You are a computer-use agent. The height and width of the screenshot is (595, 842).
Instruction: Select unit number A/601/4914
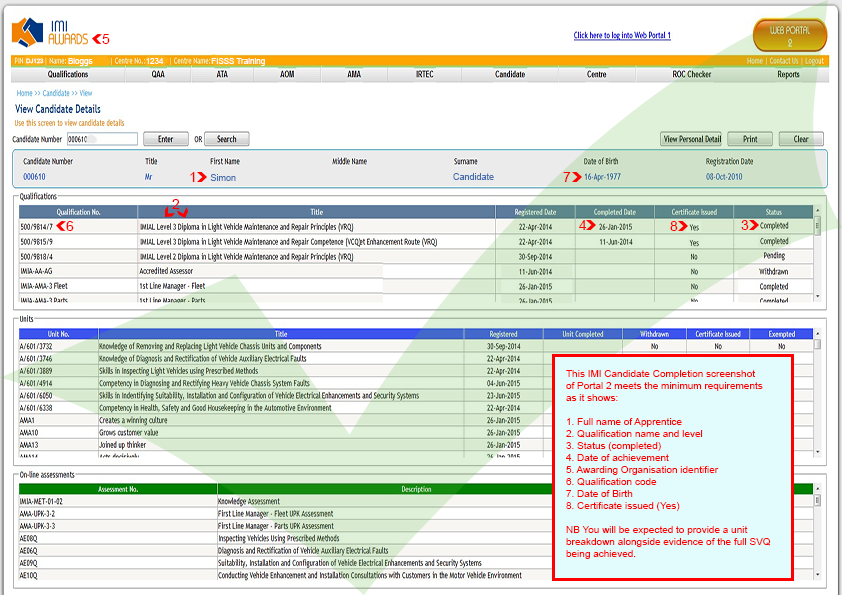36,383
